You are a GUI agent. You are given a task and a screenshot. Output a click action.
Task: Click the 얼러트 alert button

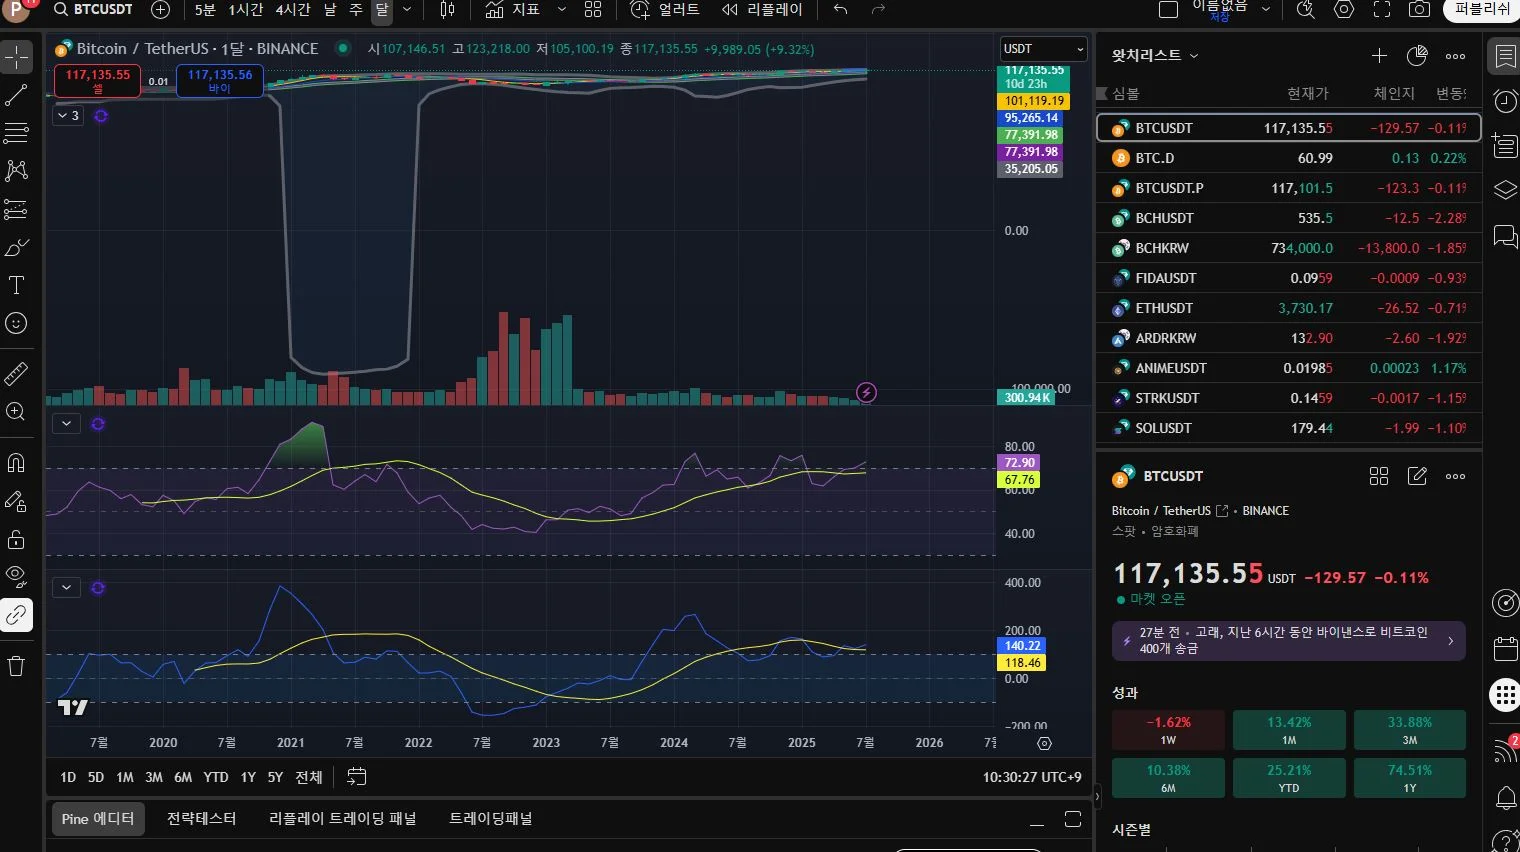666,9
